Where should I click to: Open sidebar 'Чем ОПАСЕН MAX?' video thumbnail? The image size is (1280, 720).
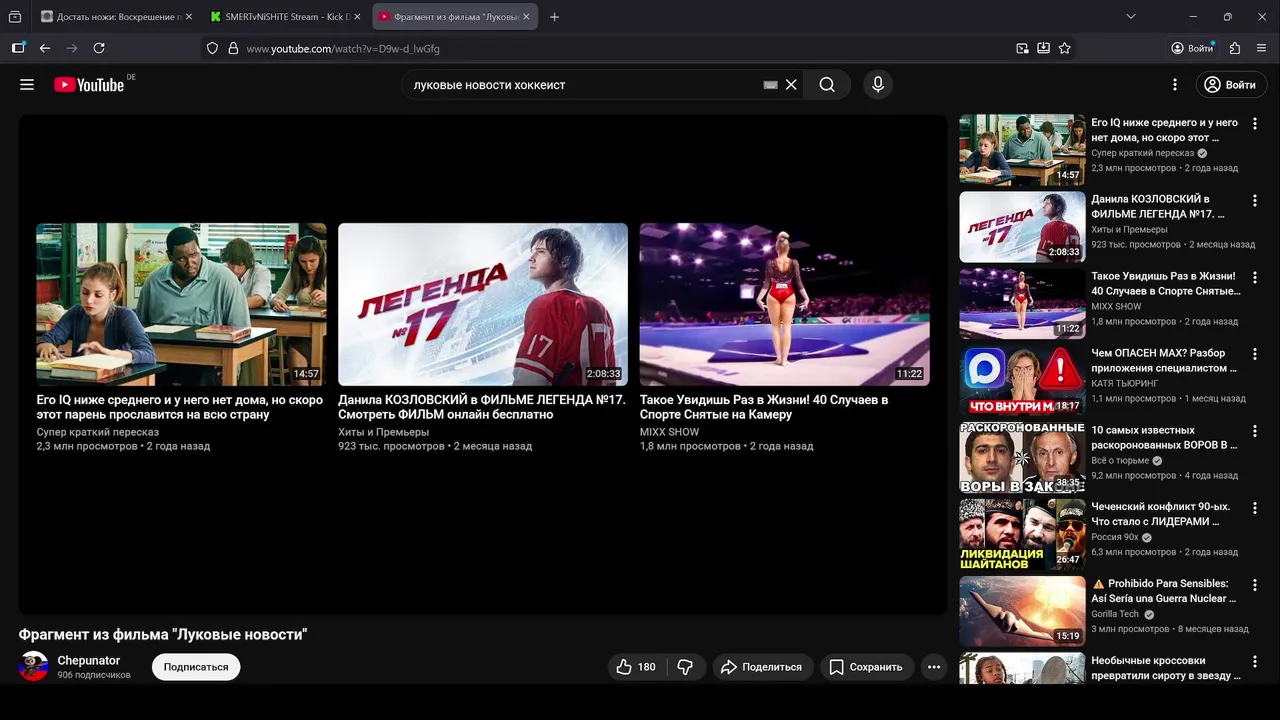[x=1022, y=381]
